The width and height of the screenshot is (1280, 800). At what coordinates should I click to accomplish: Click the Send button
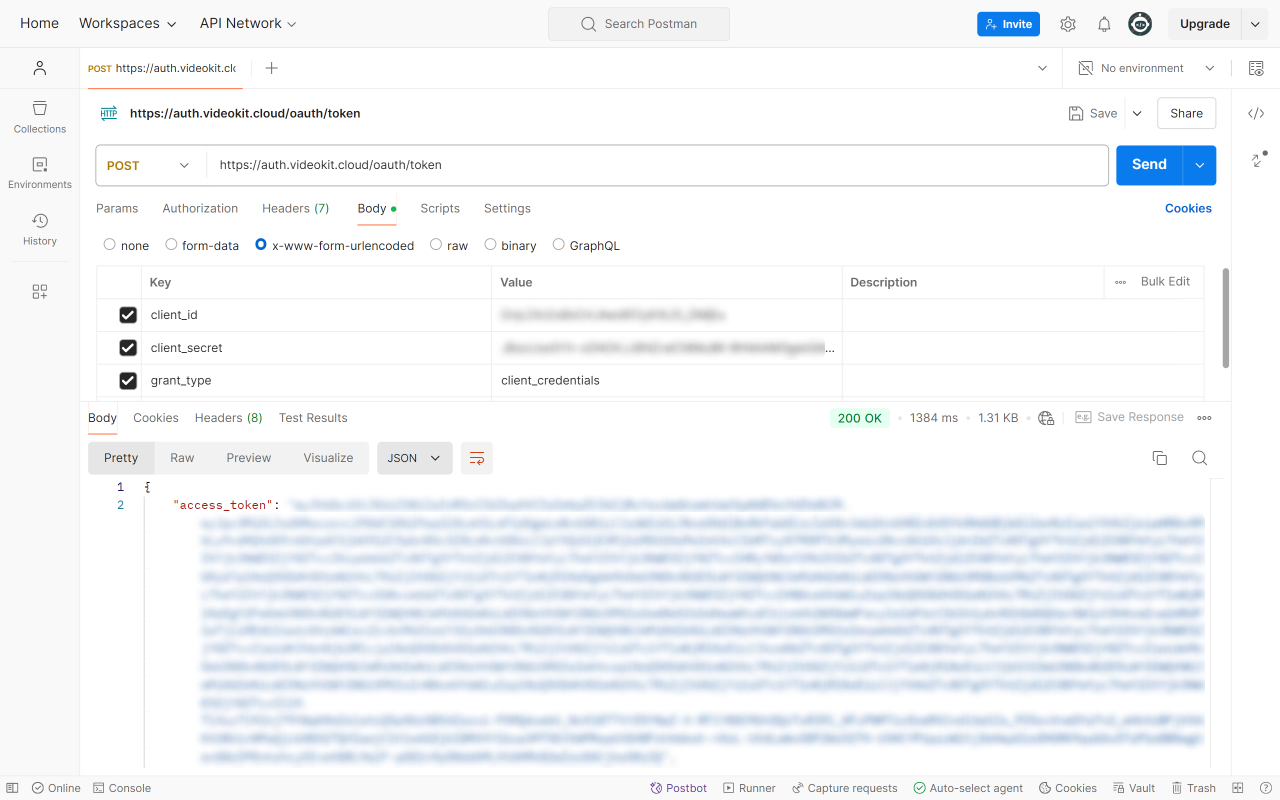click(1149, 166)
